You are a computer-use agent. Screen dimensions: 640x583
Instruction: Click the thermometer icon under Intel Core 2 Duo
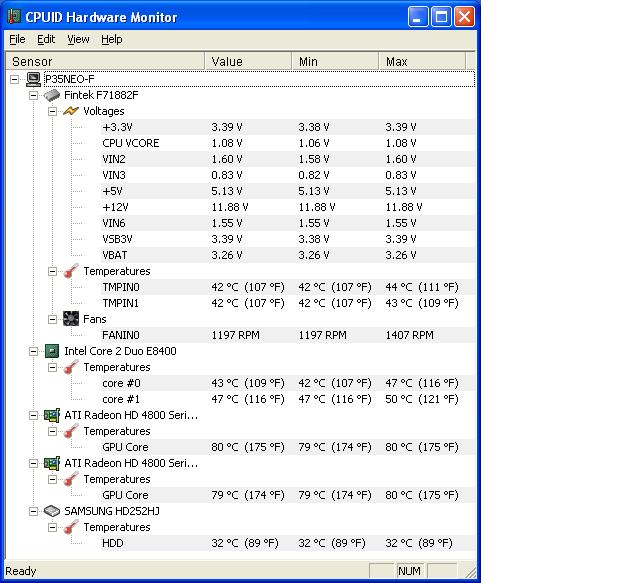(71, 367)
